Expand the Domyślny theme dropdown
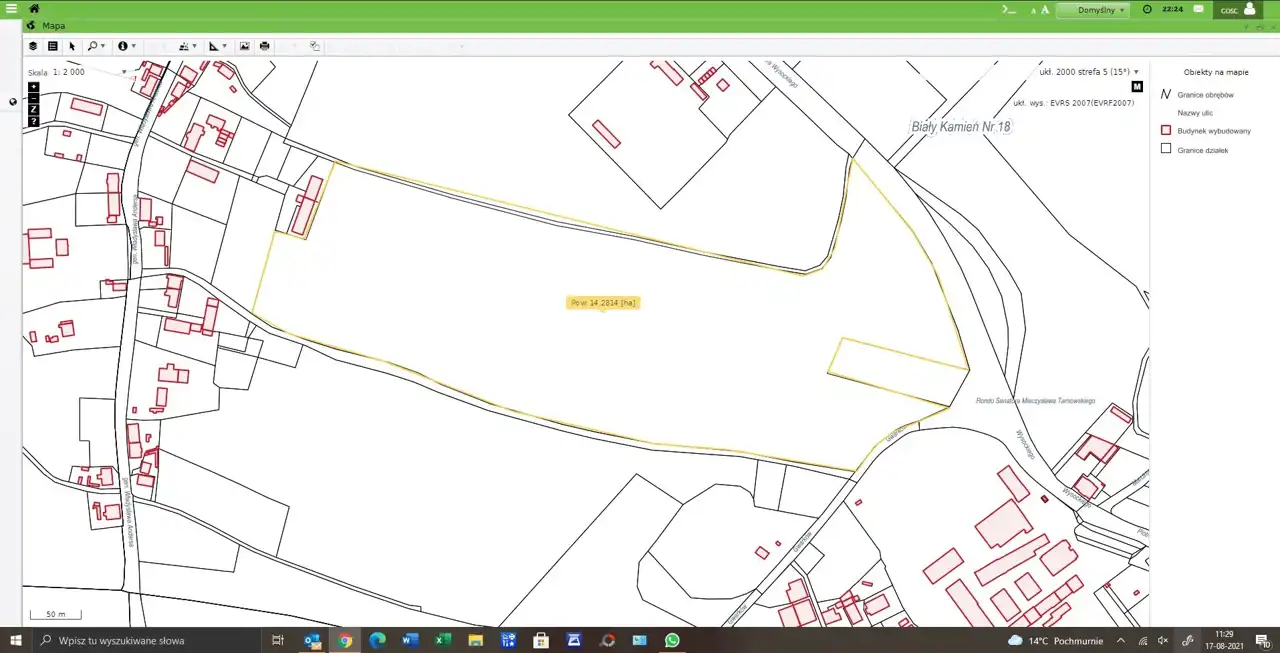Screen dimensions: 1280x653 (1092, 10)
